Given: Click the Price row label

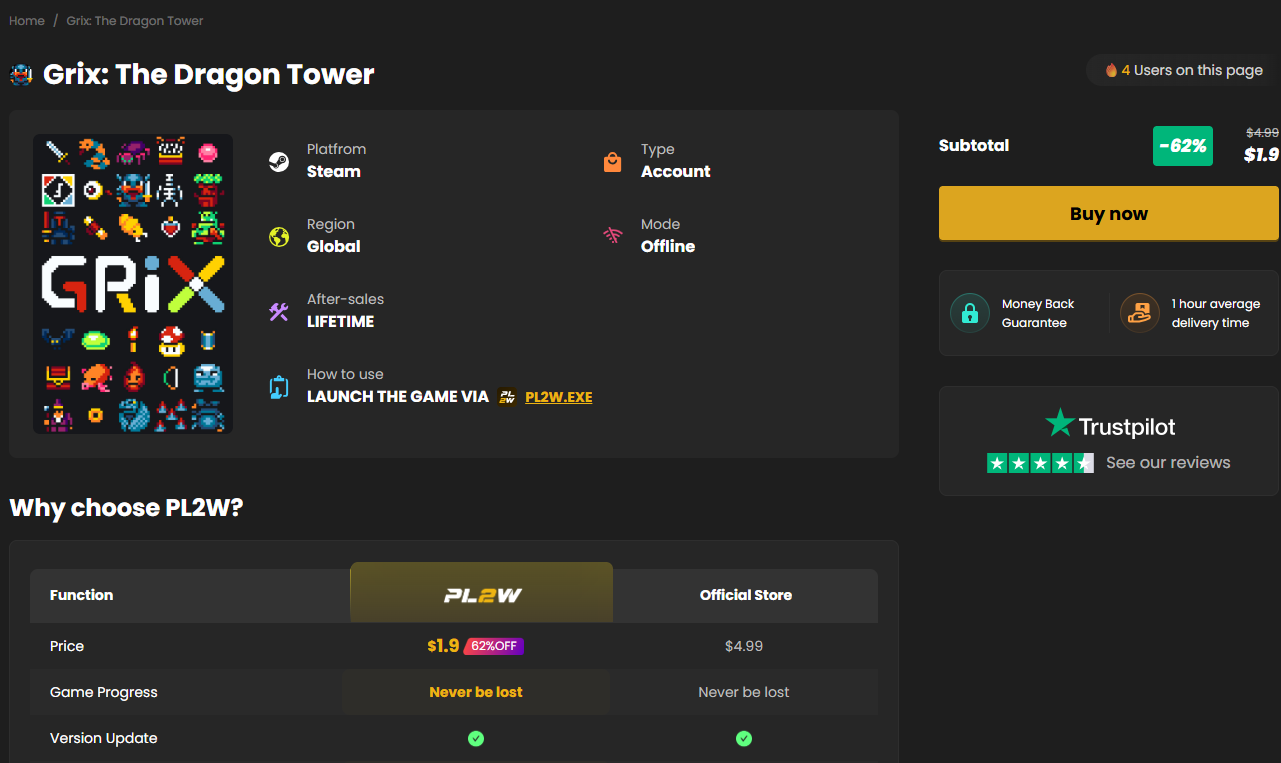Looking at the screenshot, I should pos(67,646).
